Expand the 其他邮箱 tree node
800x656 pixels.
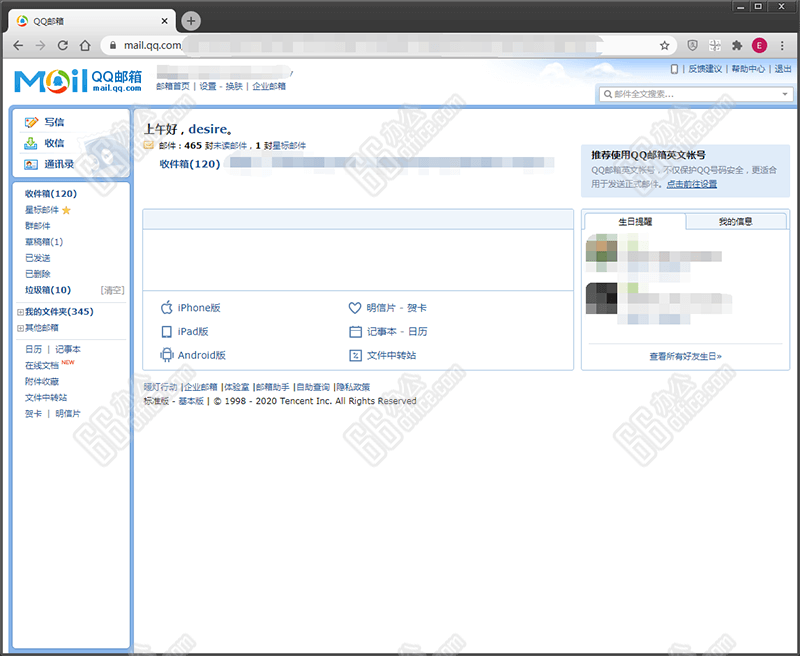coord(20,328)
